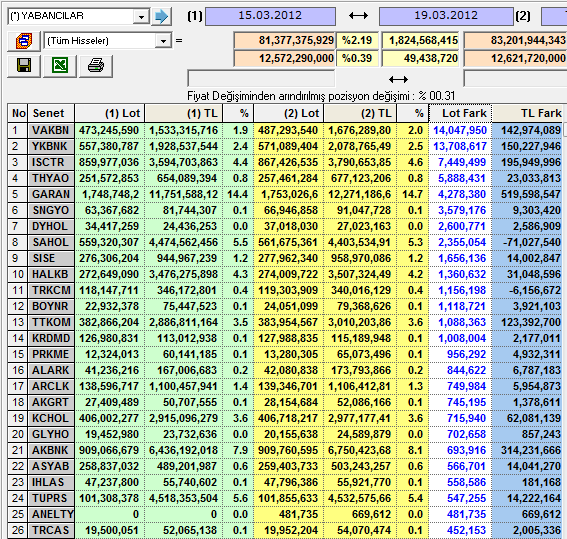Select the VAKBN stock row
Screen dimensions: 567x539
pyautogui.click(x=285, y=130)
